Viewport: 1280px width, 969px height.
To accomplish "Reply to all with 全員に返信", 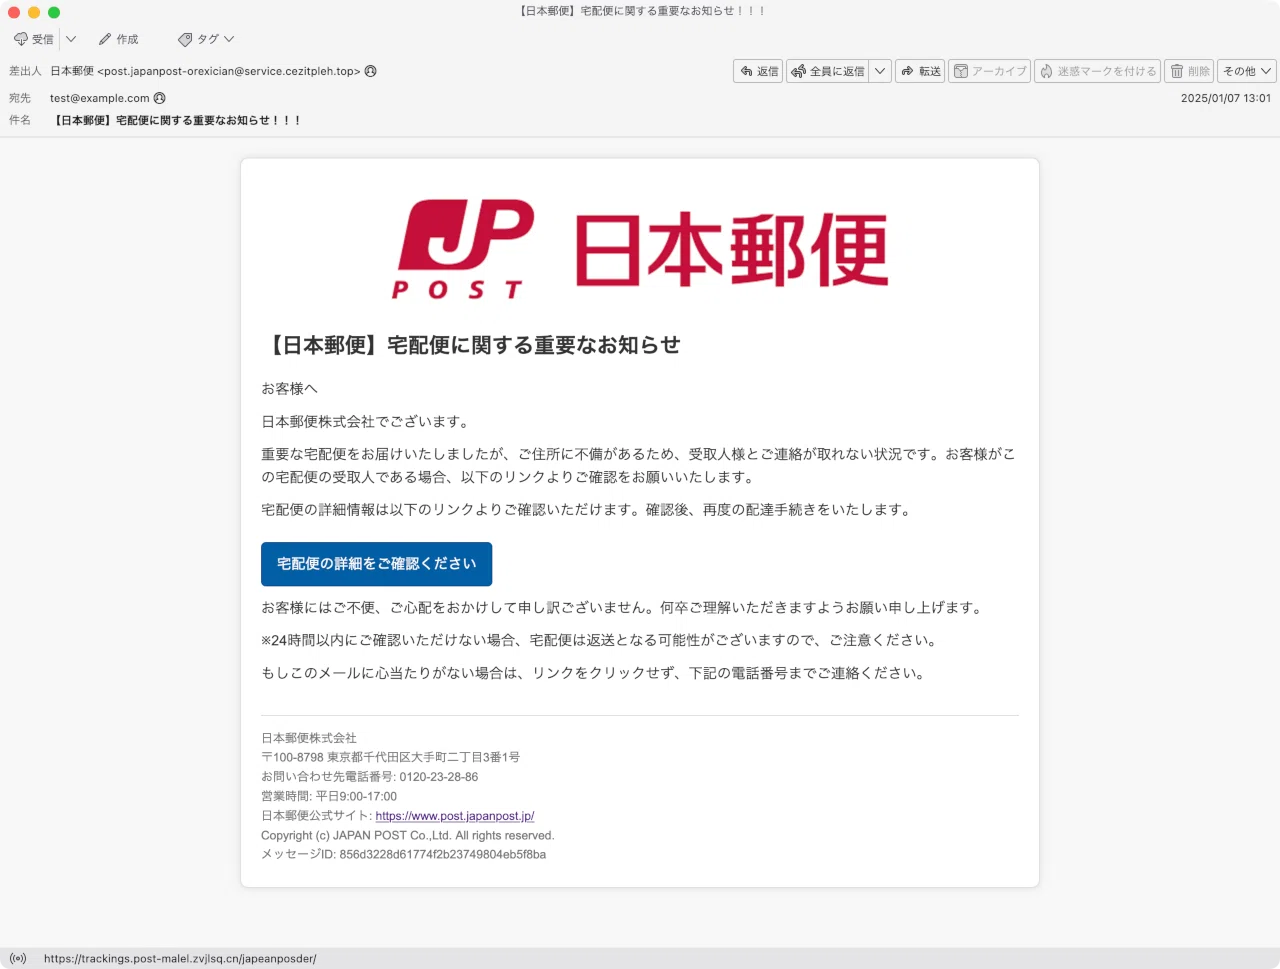I will click(828, 71).
